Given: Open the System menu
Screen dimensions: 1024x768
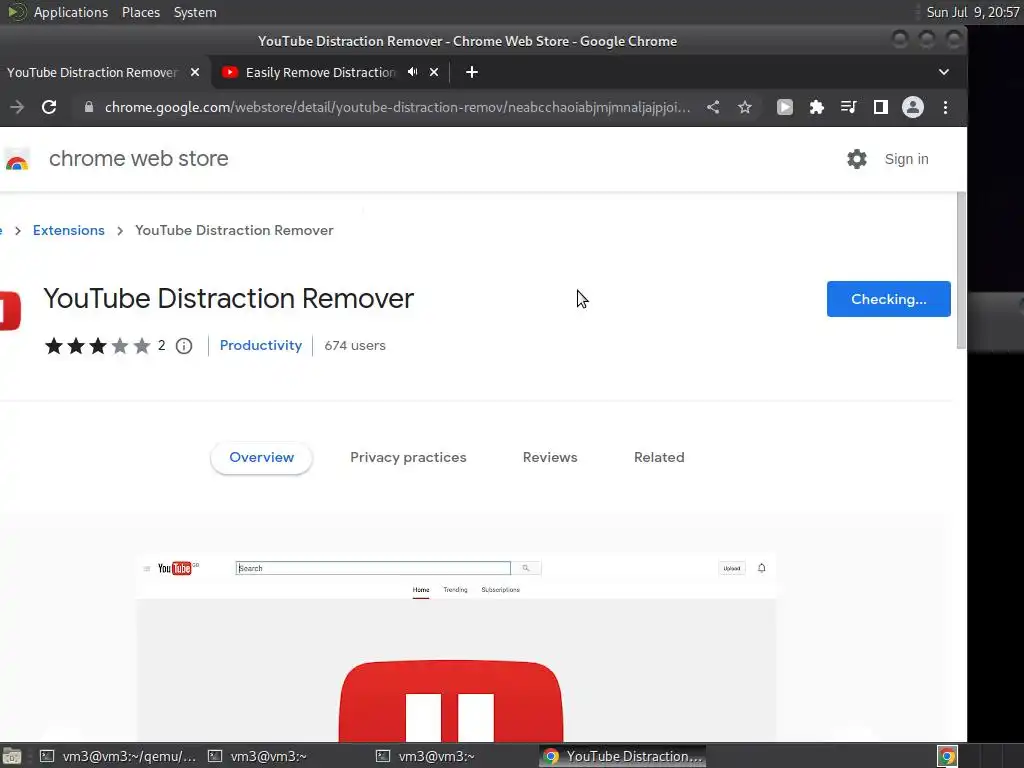Looking at the screenshot, I should pos(195,12).
